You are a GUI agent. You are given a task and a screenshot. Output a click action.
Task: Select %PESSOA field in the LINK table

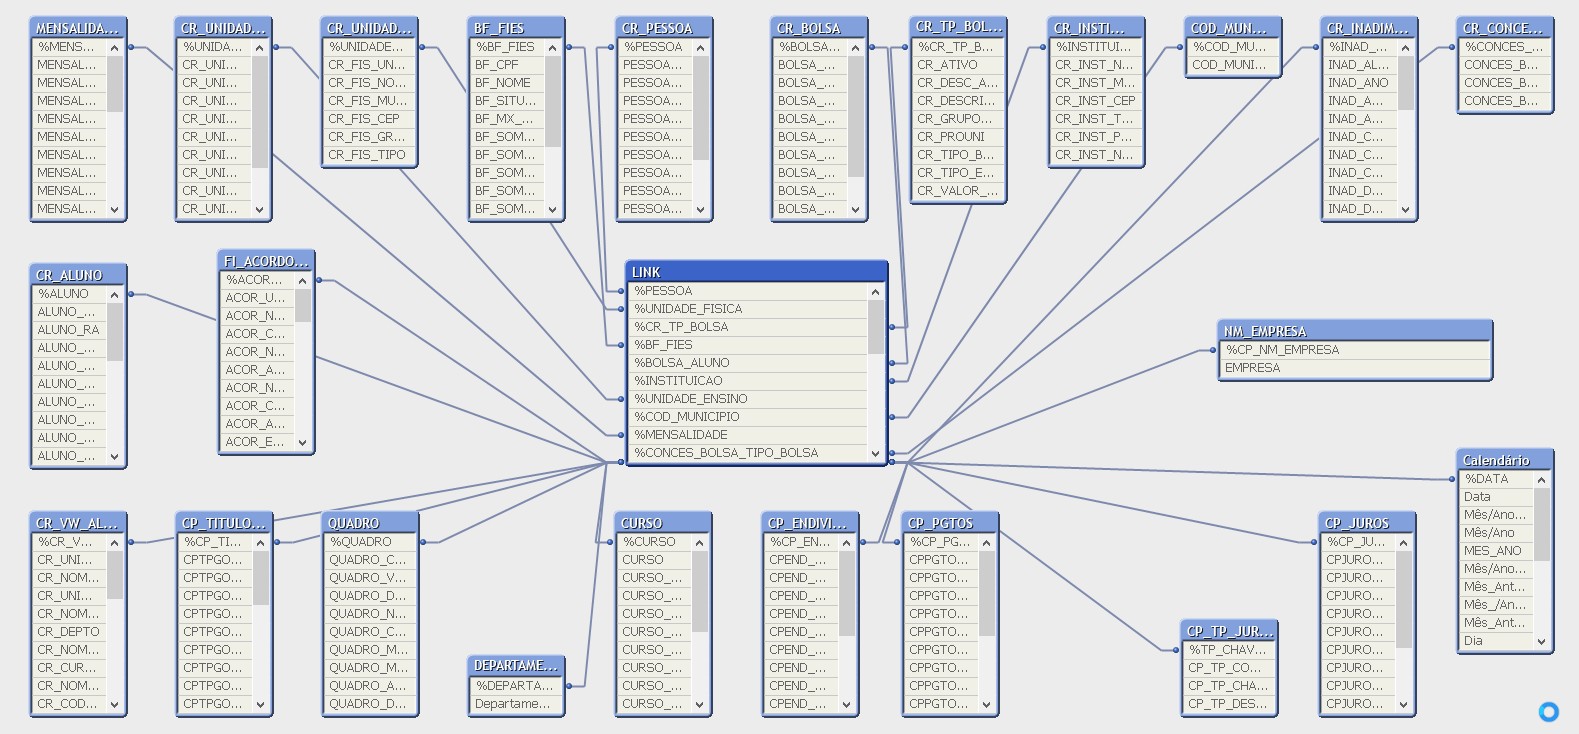748,291
